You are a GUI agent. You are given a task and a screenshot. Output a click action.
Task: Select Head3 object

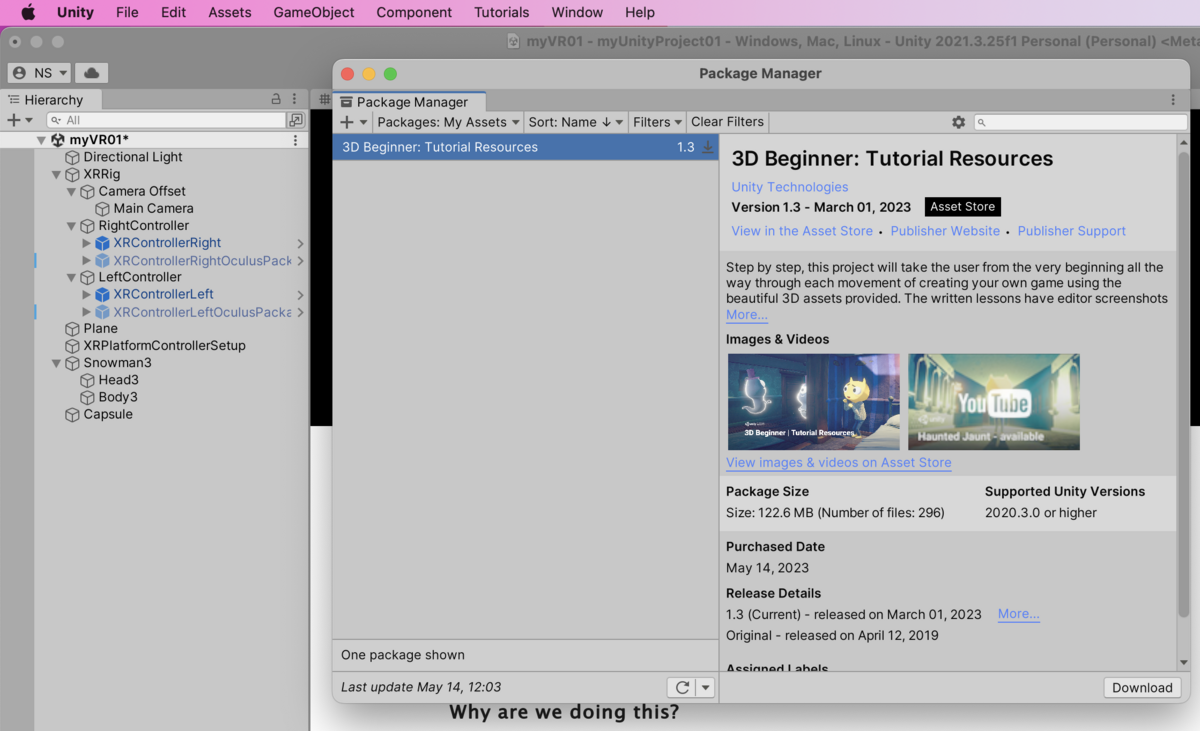coord(118,380)
